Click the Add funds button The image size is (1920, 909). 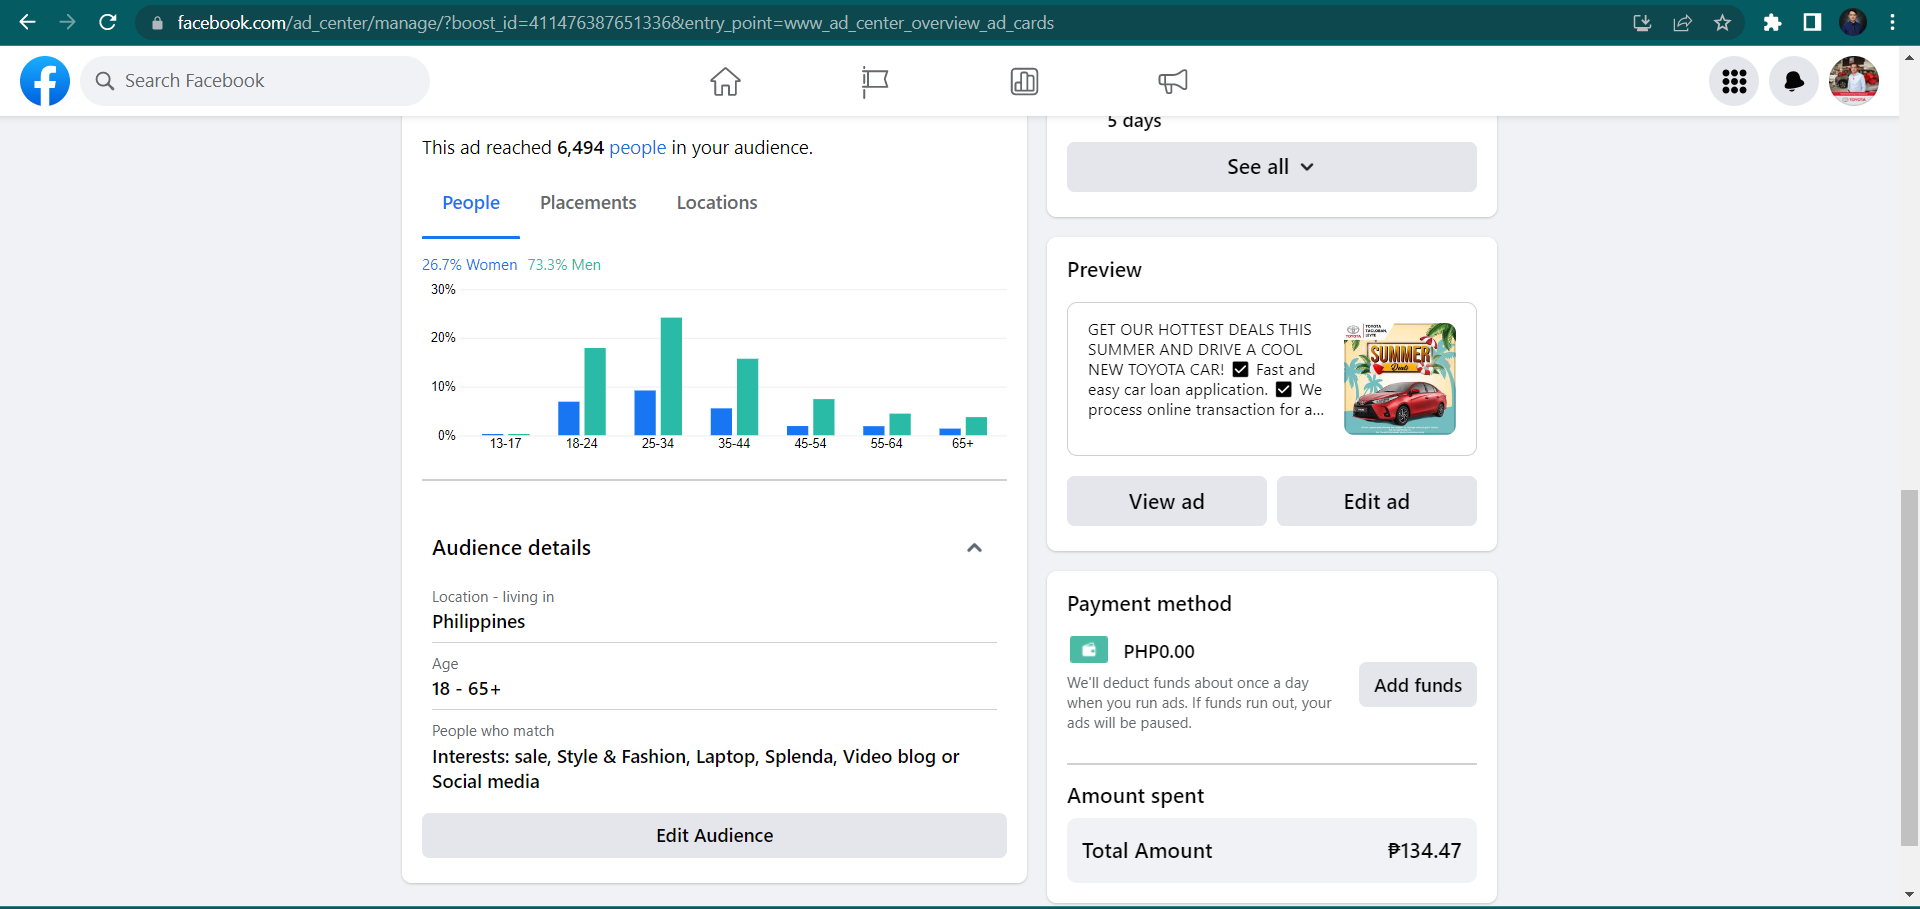[x=1417, y=685]
